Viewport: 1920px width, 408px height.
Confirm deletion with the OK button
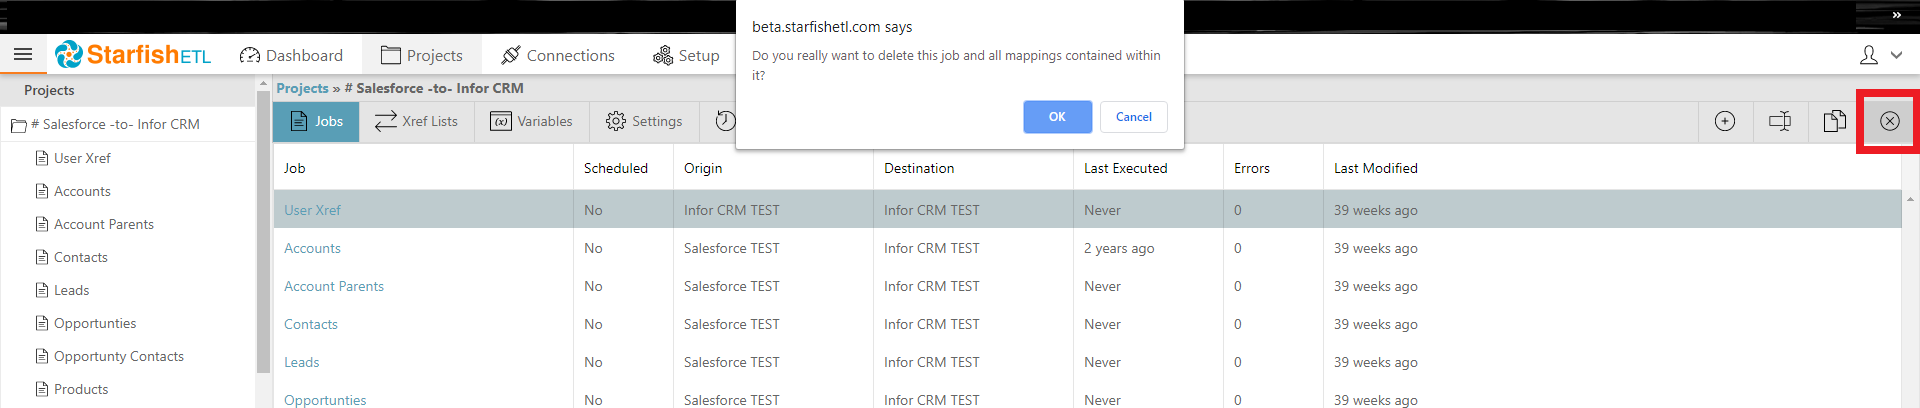[1057, 117]
